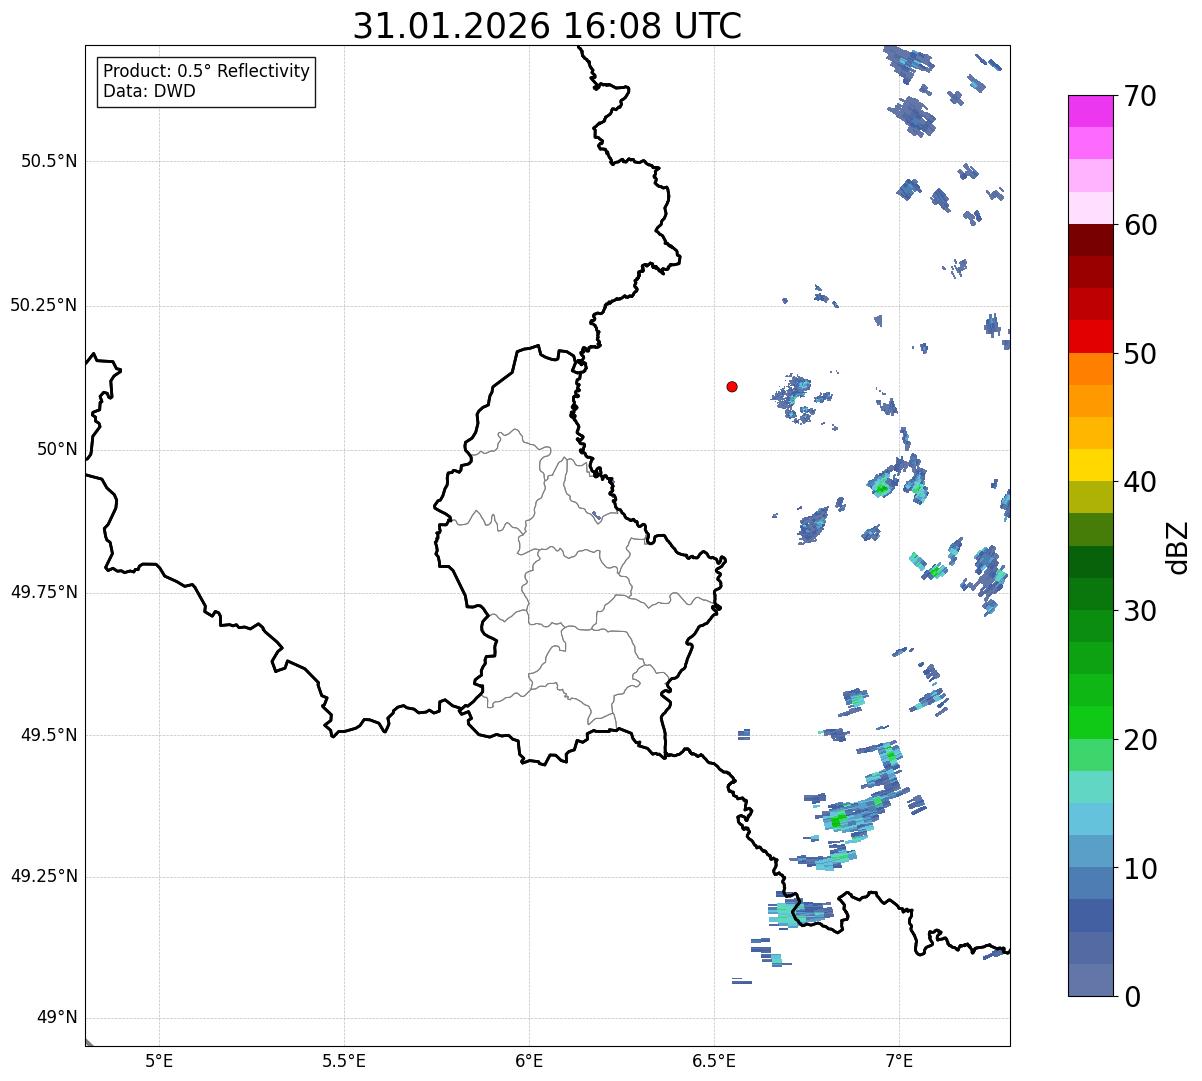1202x1081 pixels.
Task: Click the 50.25°N latitude label
Action: tap(44, 305)
